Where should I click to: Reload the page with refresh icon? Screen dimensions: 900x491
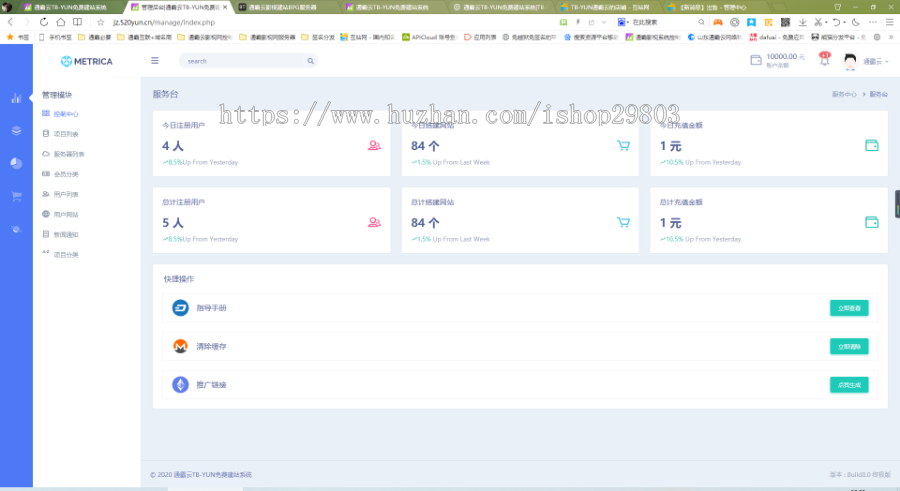pyautogui.click(x=44, y=22)
